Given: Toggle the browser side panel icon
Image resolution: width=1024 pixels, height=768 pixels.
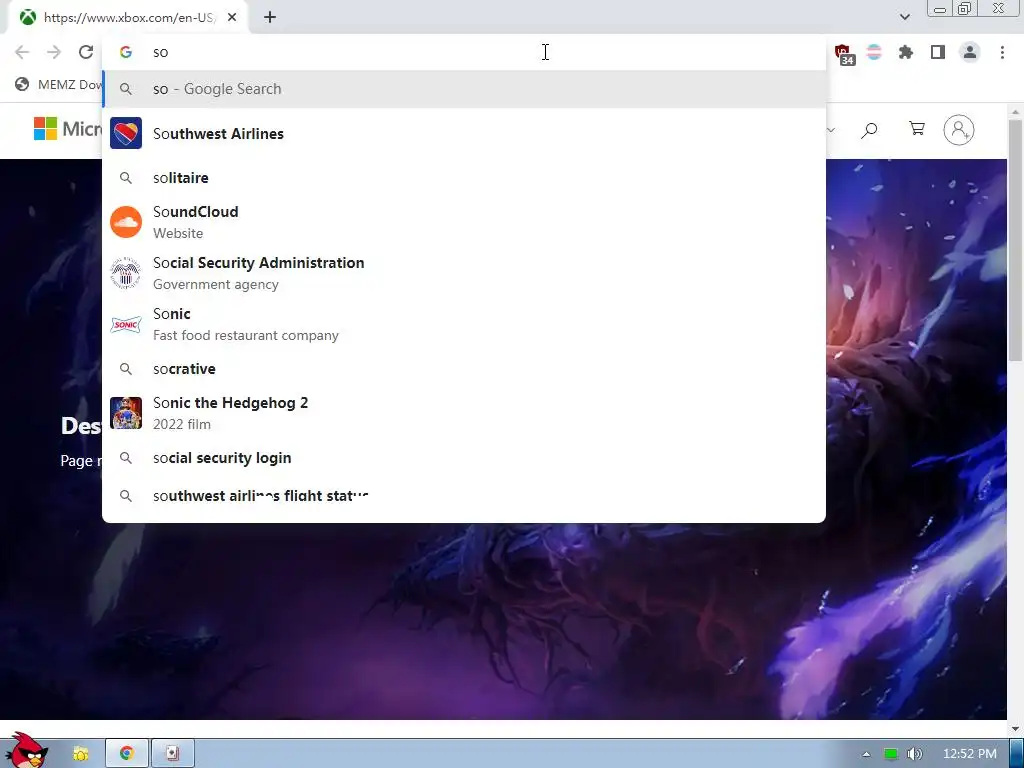Looking at the screenshot, I should tap(938, 52).
